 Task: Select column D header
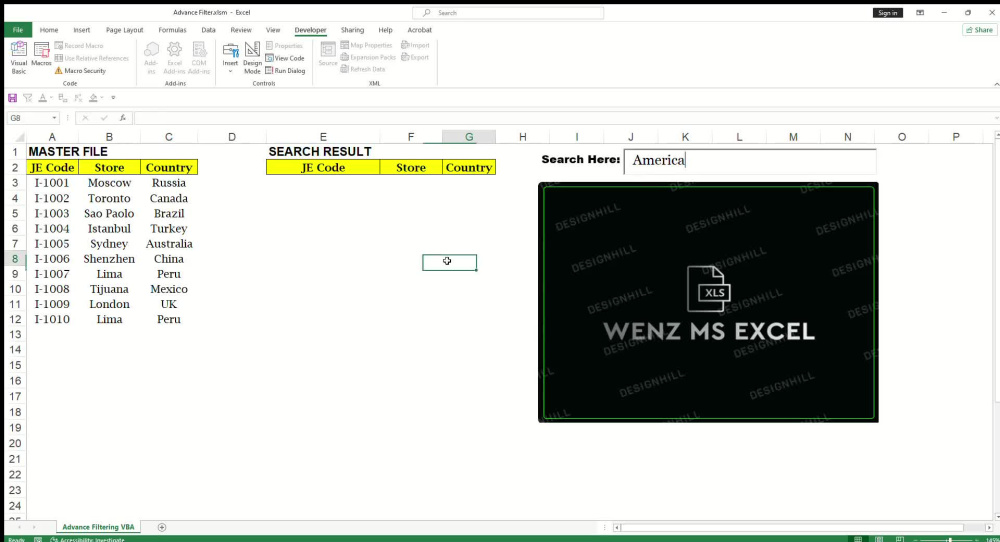[x=232, y=137]
